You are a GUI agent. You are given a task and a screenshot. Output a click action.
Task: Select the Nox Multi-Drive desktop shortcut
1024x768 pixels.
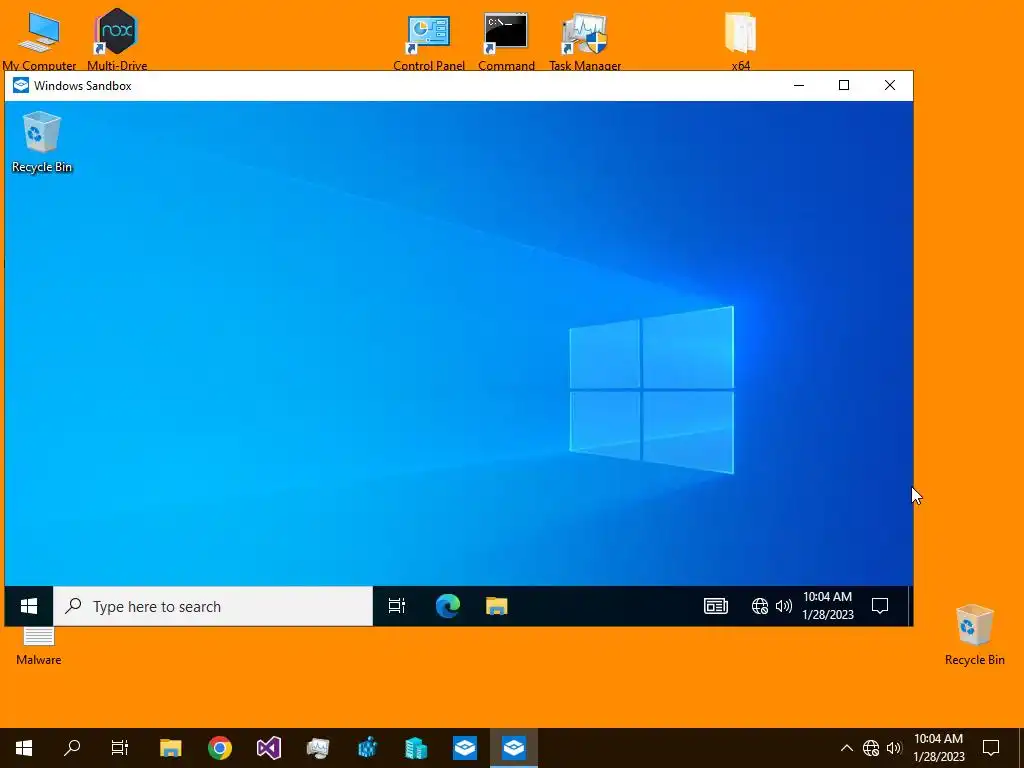pyautogui.click(x=117, y=39)
